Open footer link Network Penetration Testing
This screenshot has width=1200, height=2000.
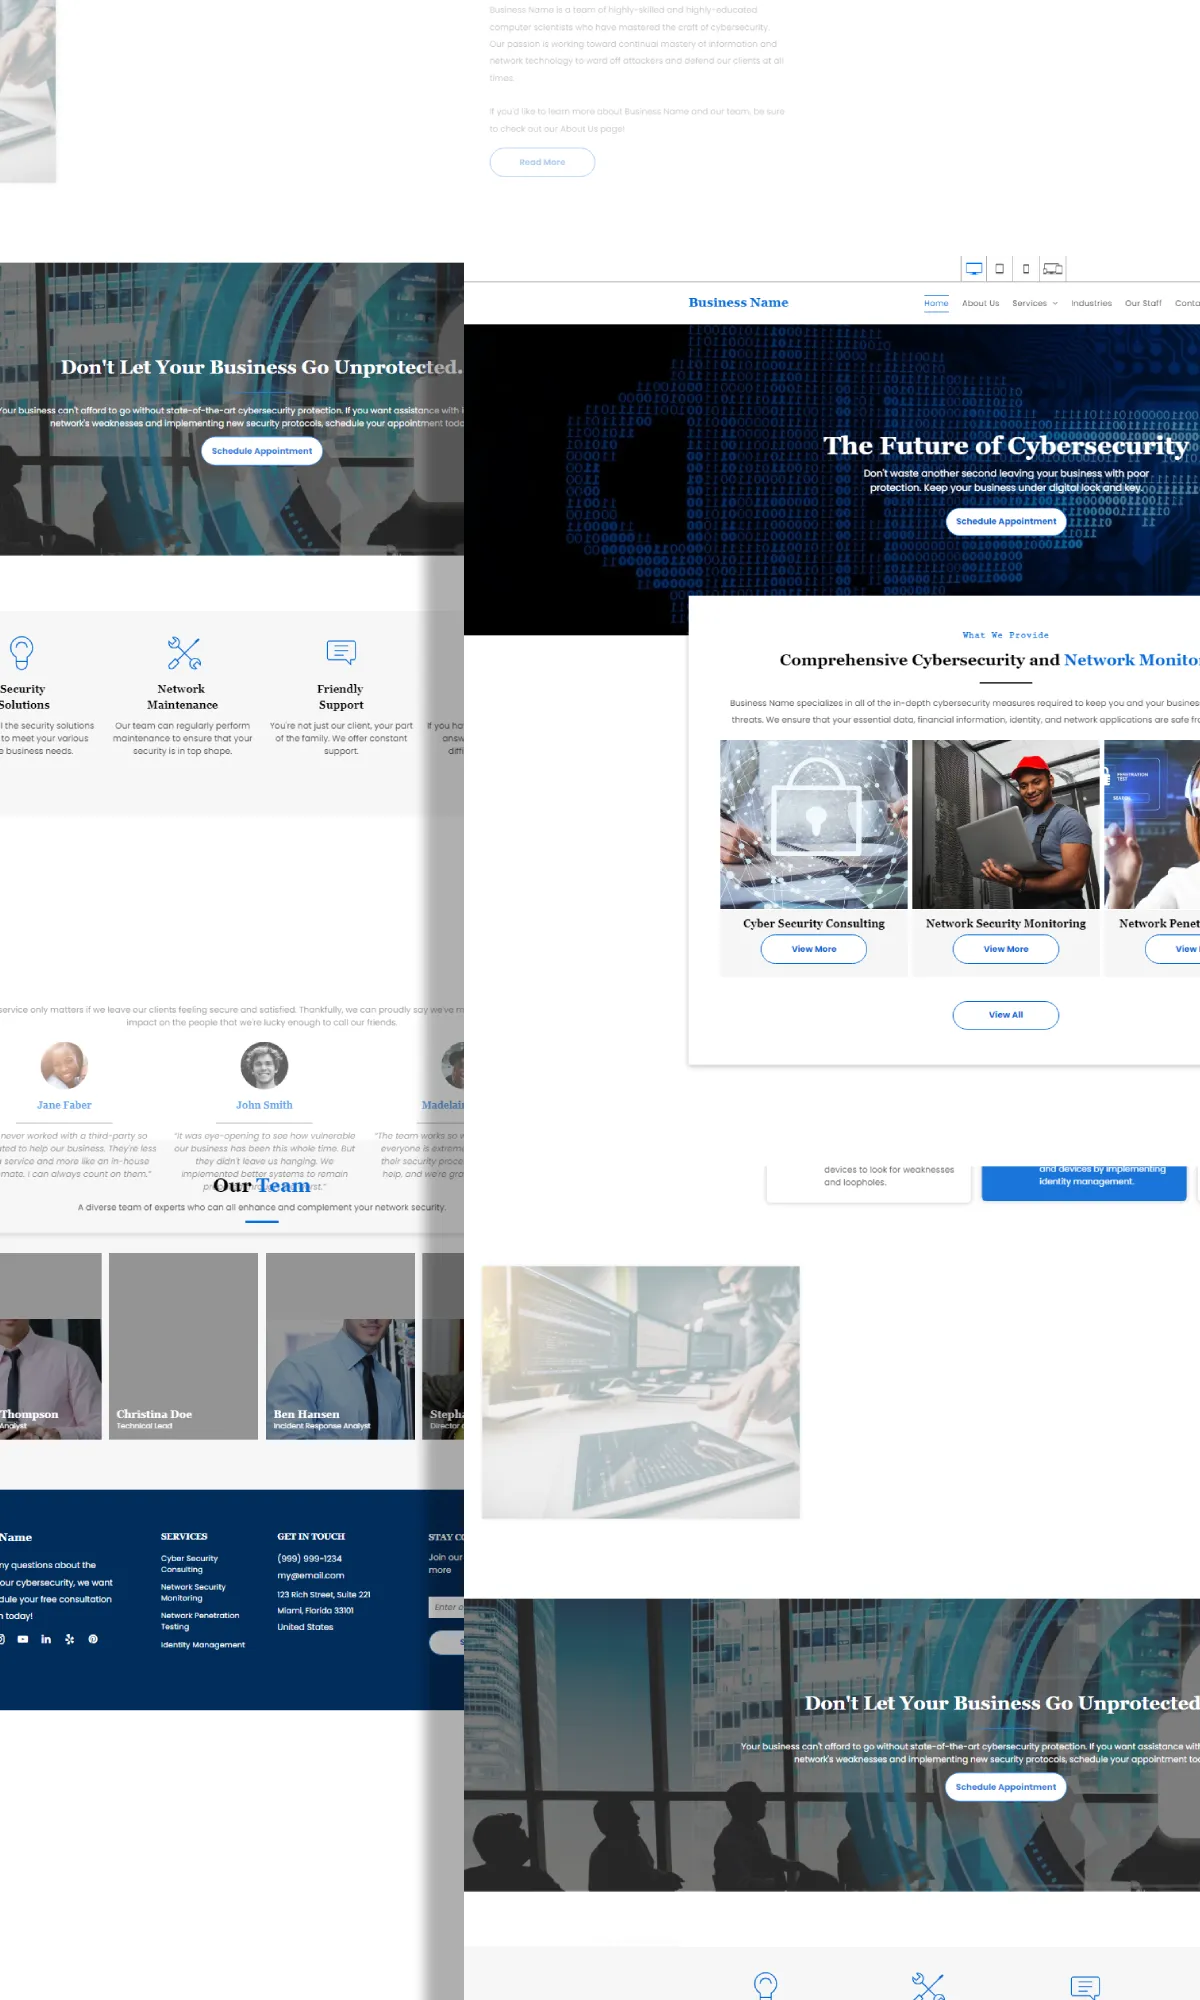click(x=200, y=1621)
